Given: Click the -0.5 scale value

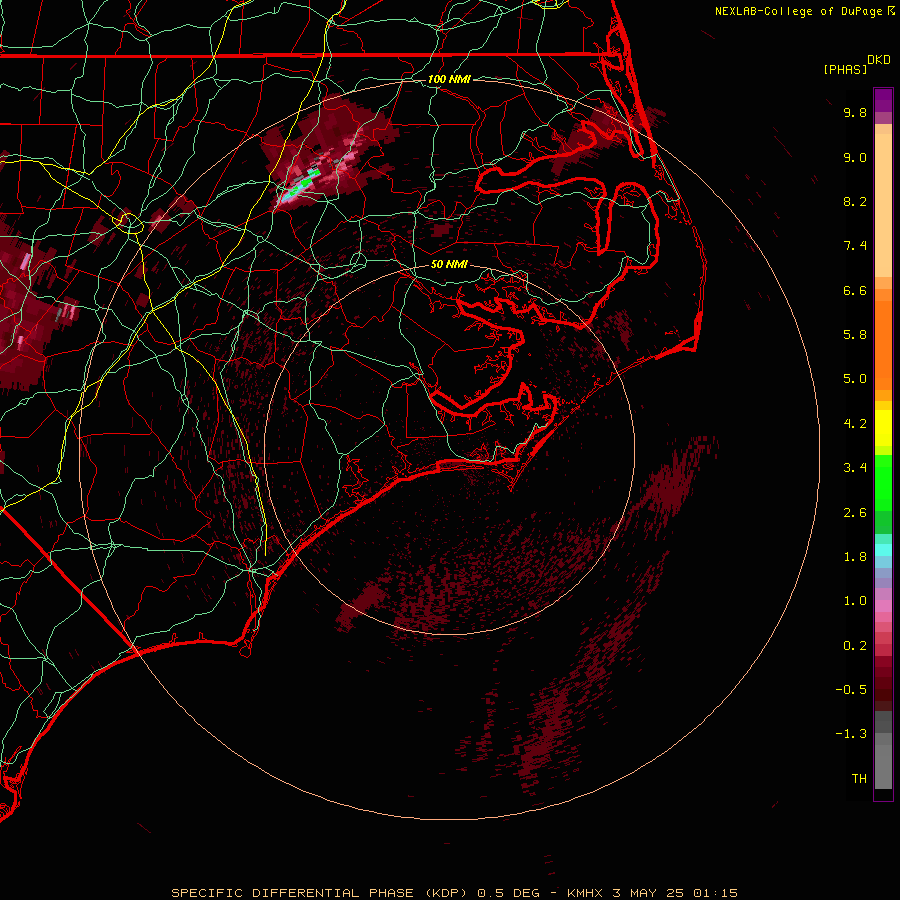Looking at the screenshot, I should tap(851, 690).
